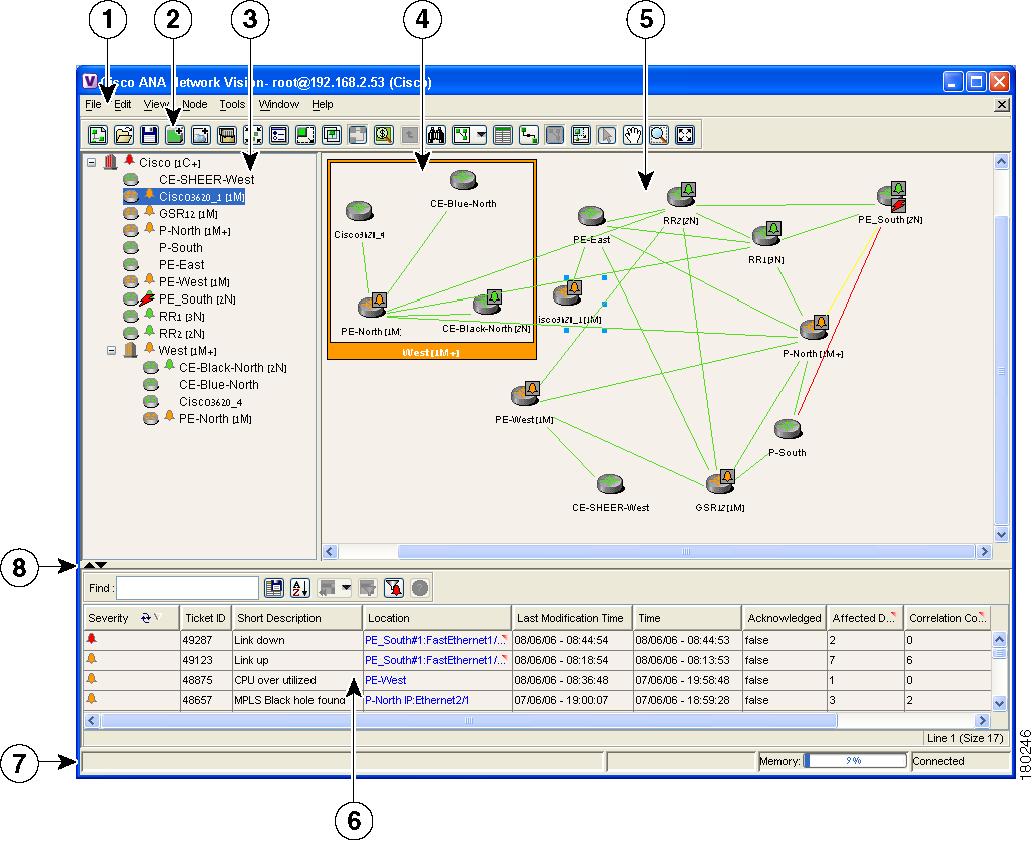Click the green add-to-map plus icon
This screenshot has height=841, width=1034.
point(175,135)
